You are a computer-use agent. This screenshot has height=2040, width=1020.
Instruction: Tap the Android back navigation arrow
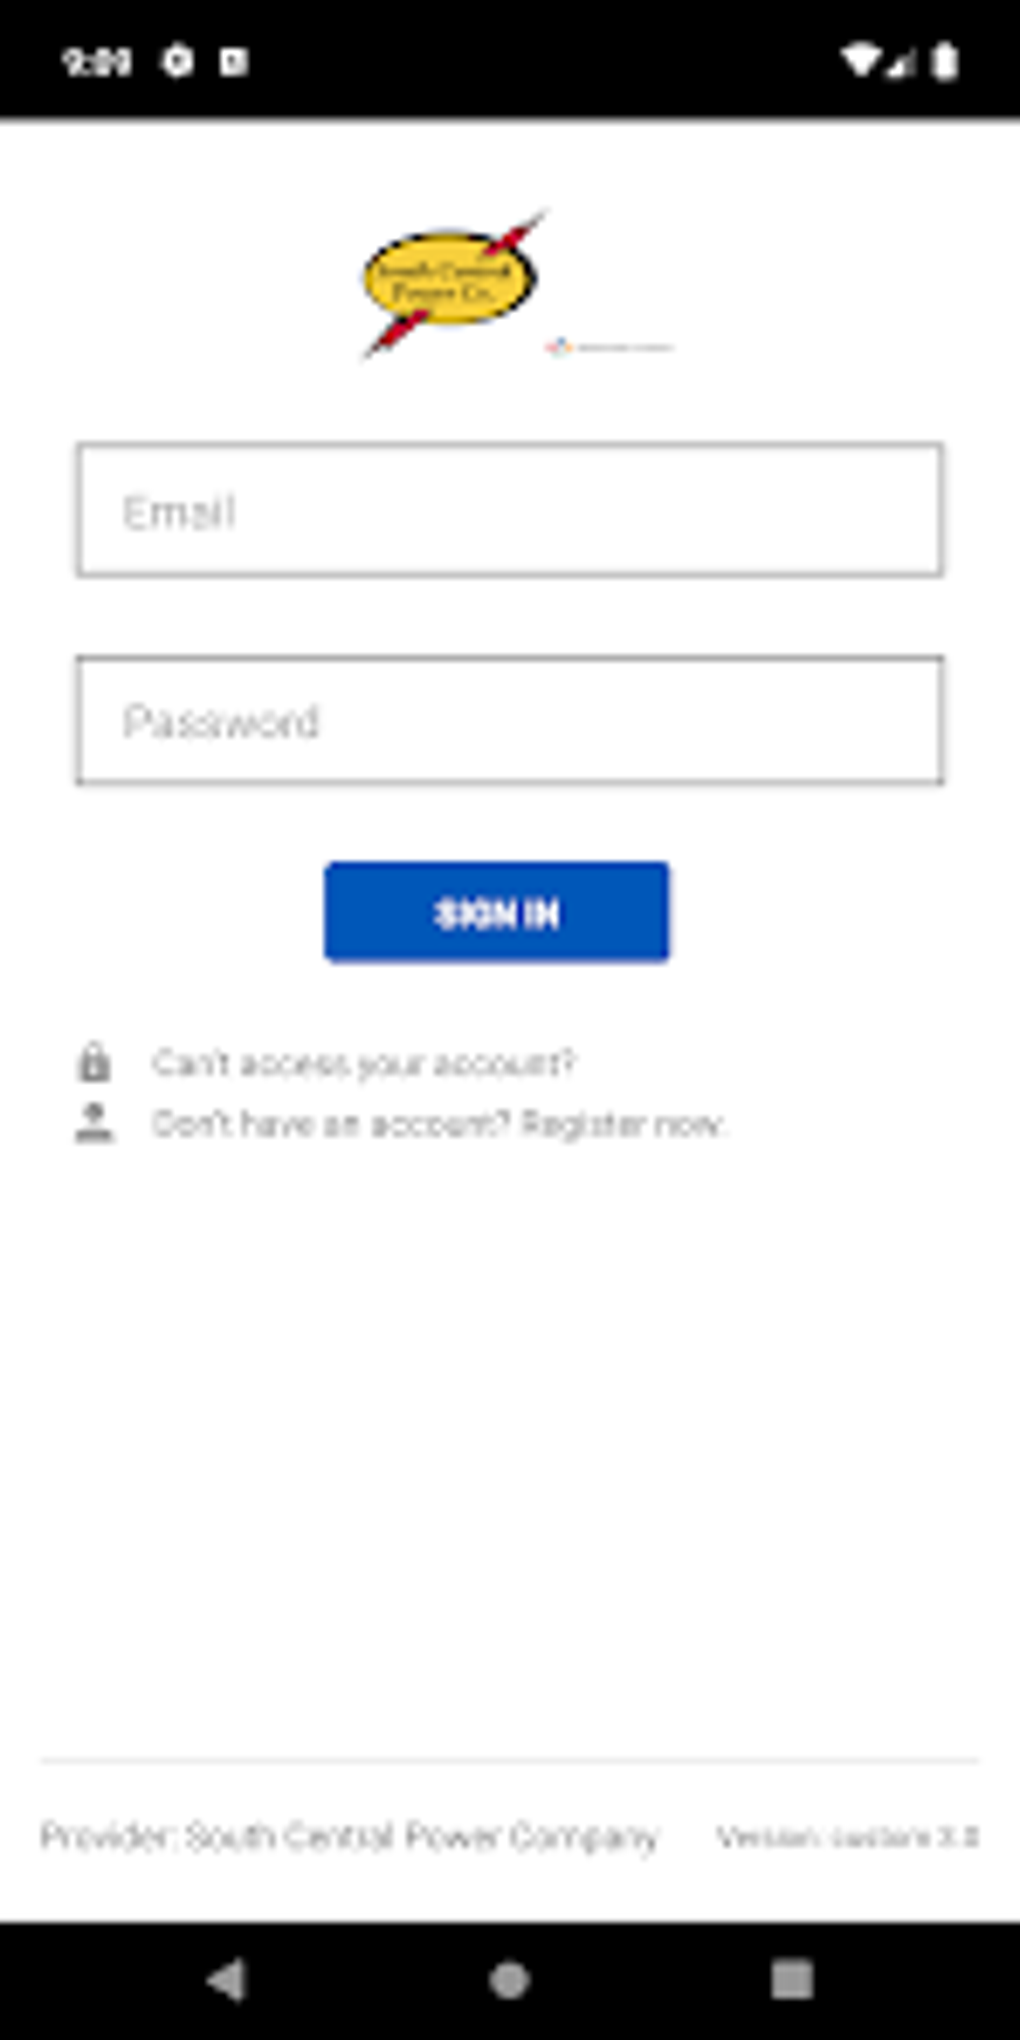coord(226,1980)
